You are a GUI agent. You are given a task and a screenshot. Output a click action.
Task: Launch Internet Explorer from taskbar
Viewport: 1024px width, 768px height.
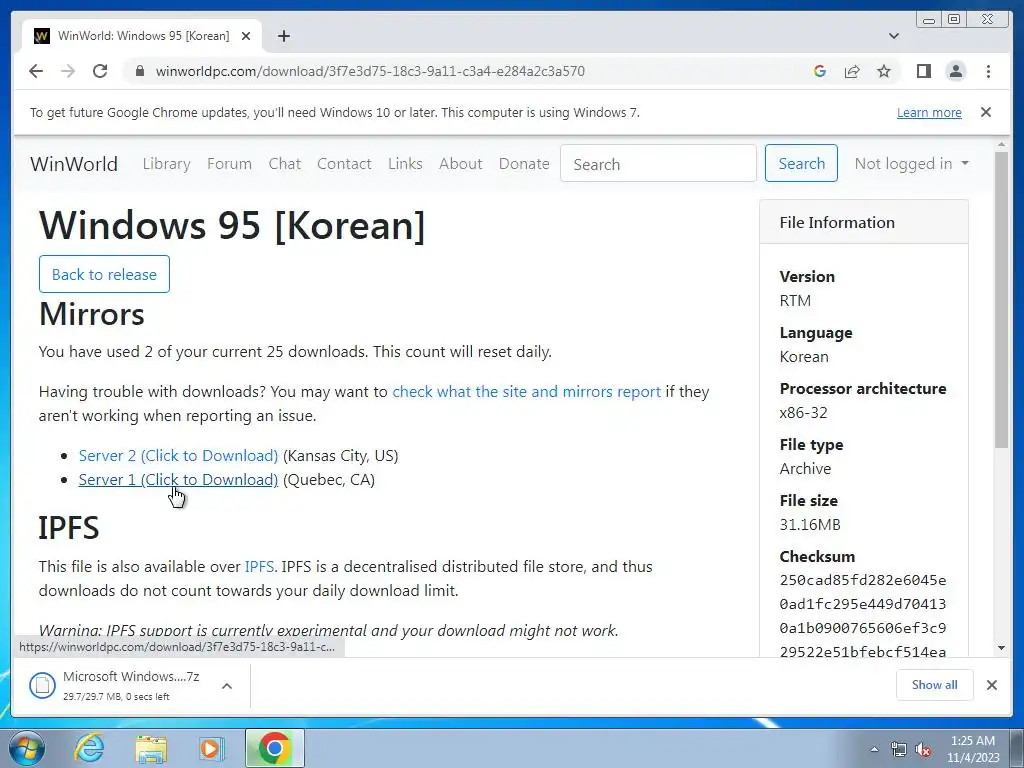click(x=89, y=748)
